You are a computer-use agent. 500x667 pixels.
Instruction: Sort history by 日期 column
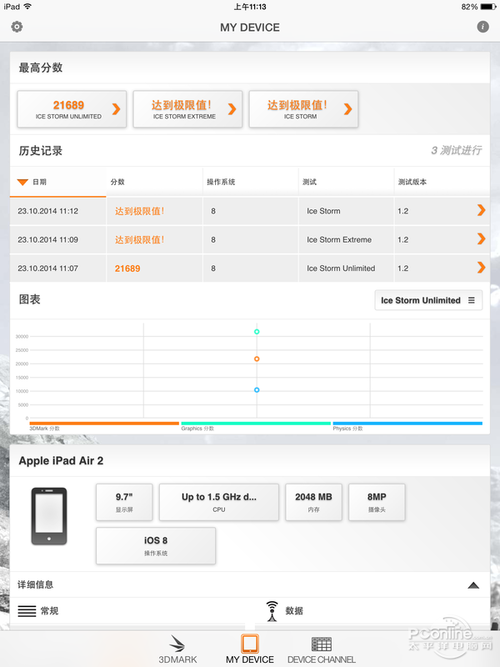point(58,182)
